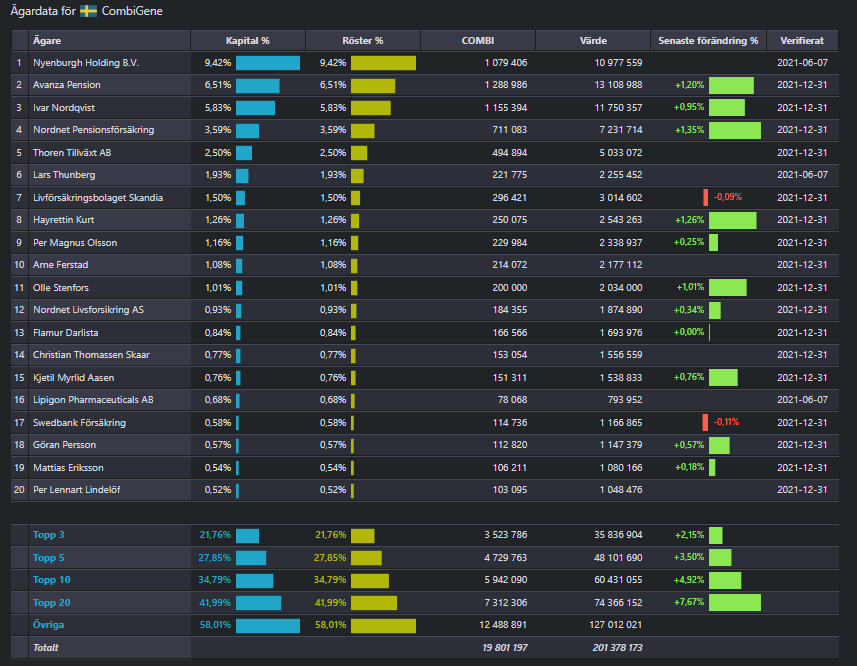Viewport: 857px width, 666px height.
Task: Sort by the Kapital % column header
Action: pos(248,41)
